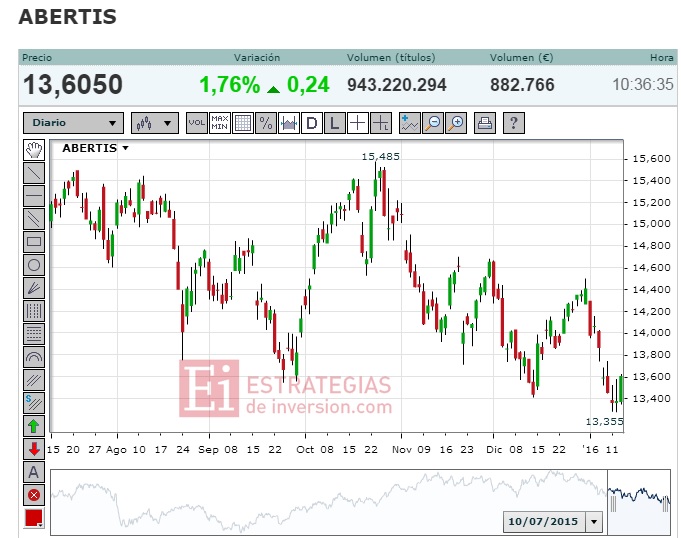Zoom out of the chart
Viewport: 681px width, 538px height.
433,123
